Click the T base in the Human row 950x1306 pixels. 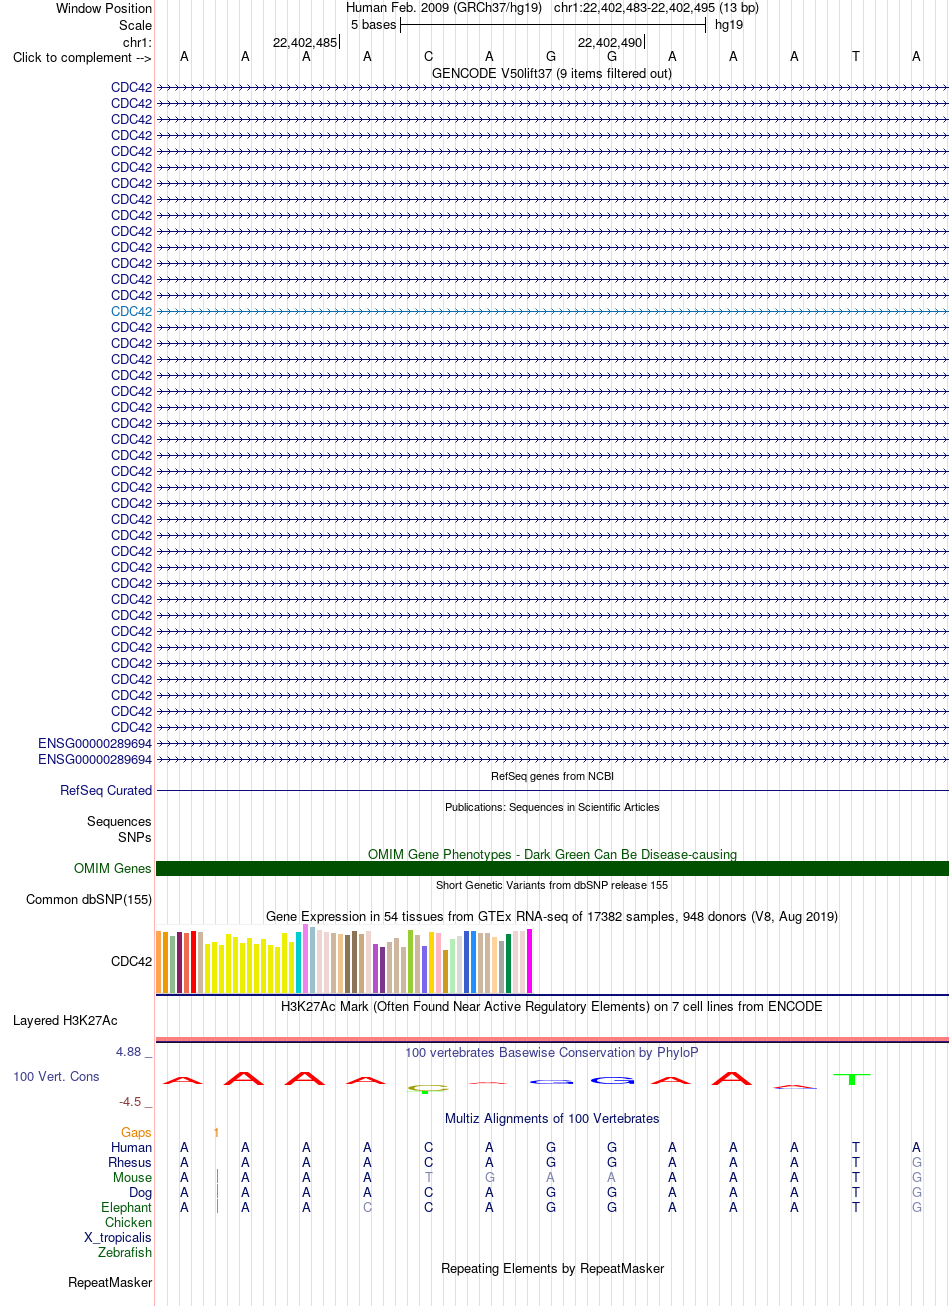[x=855, y=1147]
